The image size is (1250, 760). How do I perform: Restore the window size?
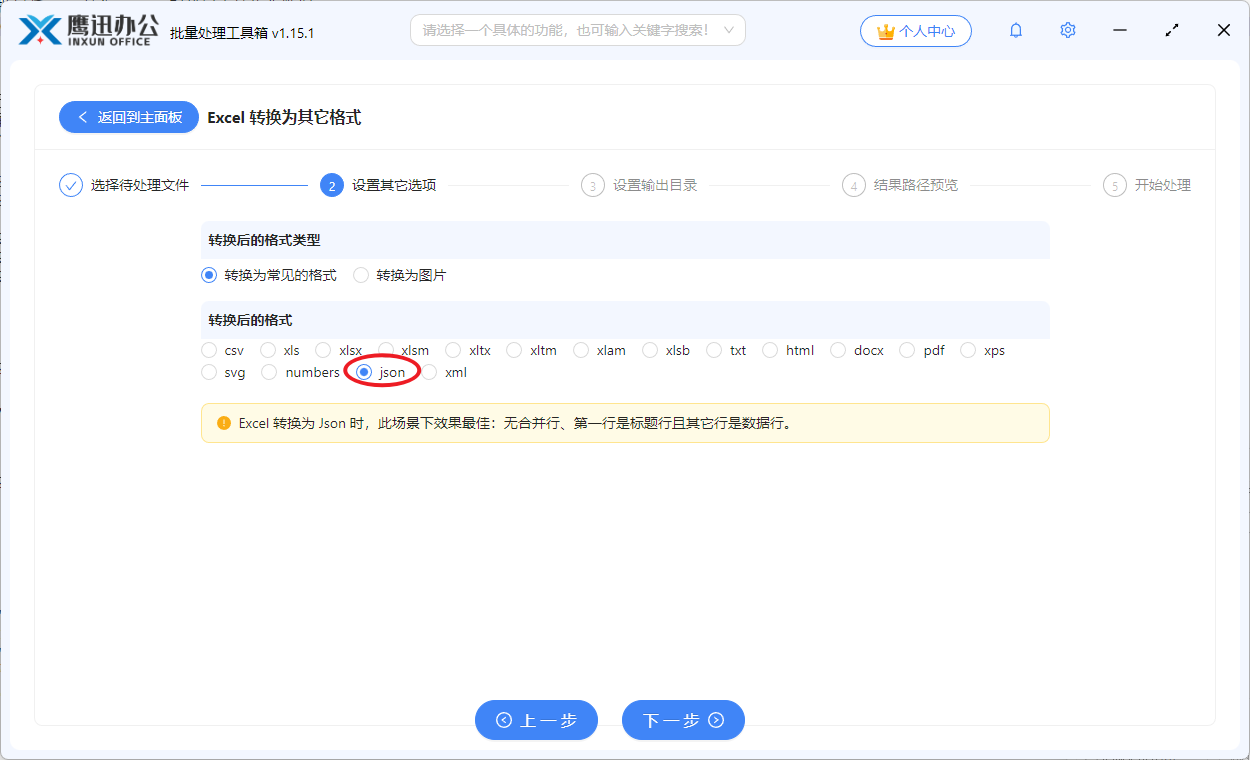click(x=1172, y=31)
